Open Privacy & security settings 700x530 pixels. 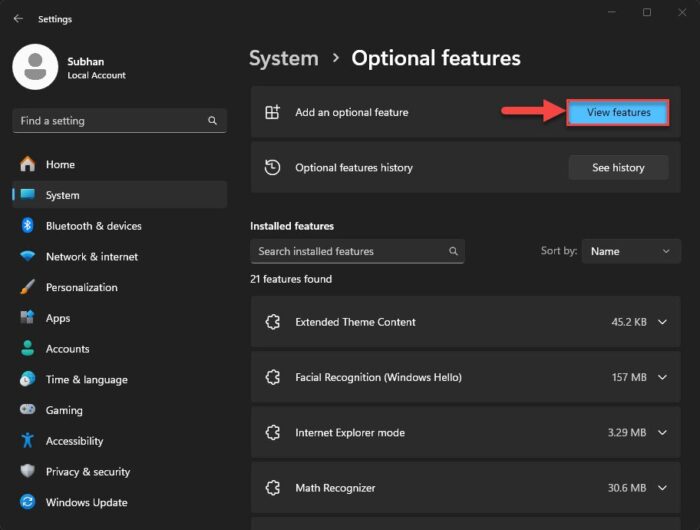120,472
